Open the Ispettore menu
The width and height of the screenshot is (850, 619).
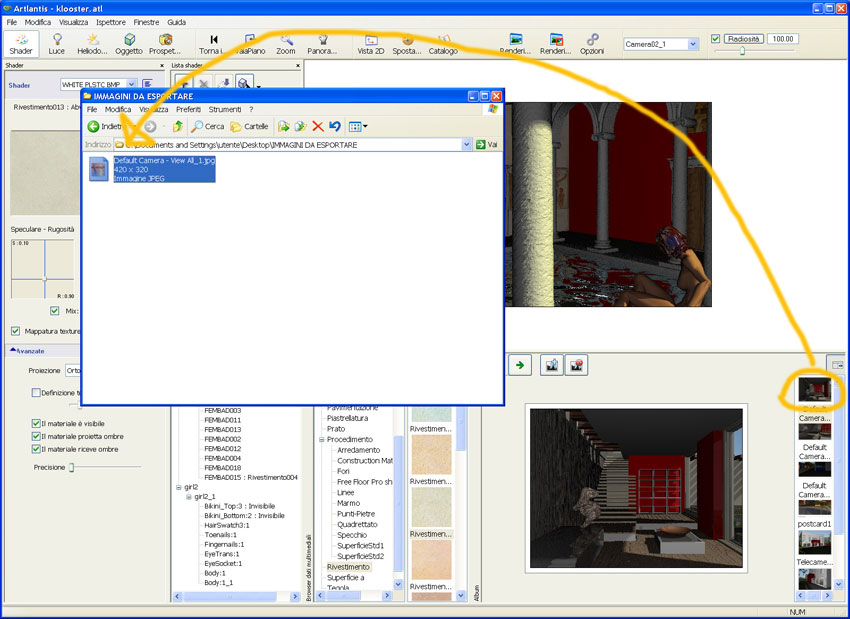pyautogui.click(x=111, y=21)
